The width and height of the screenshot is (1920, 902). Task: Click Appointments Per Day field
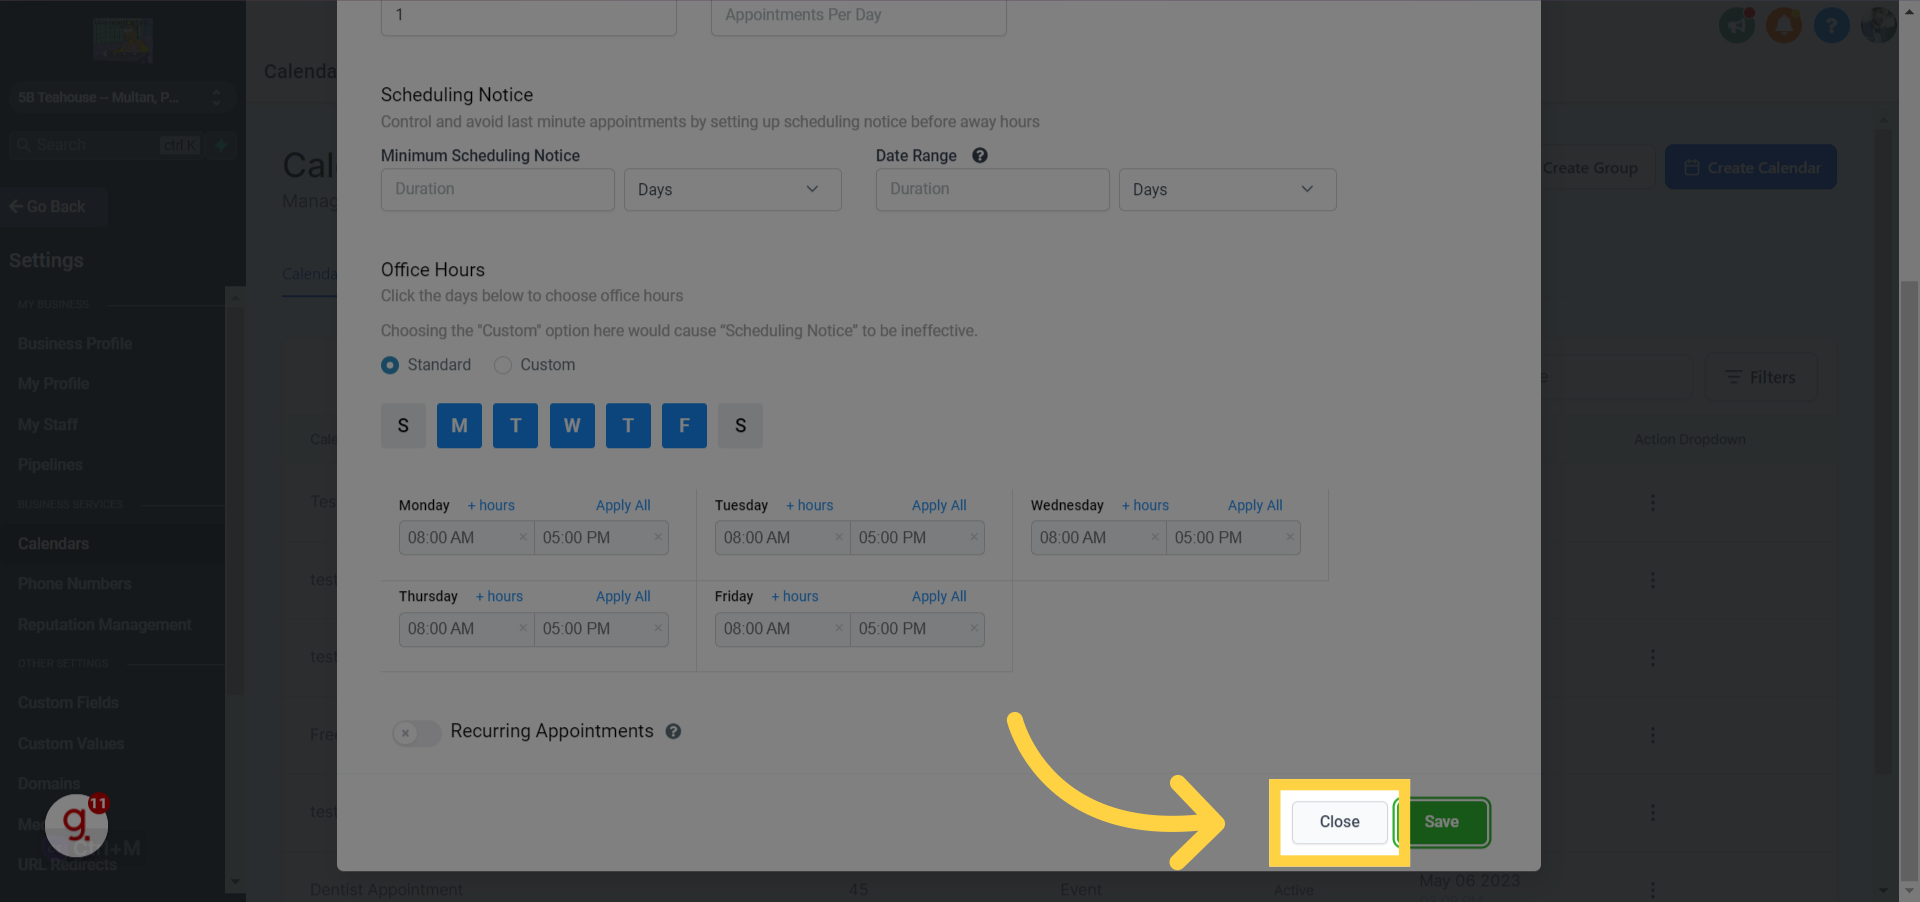tap(859, 16)
